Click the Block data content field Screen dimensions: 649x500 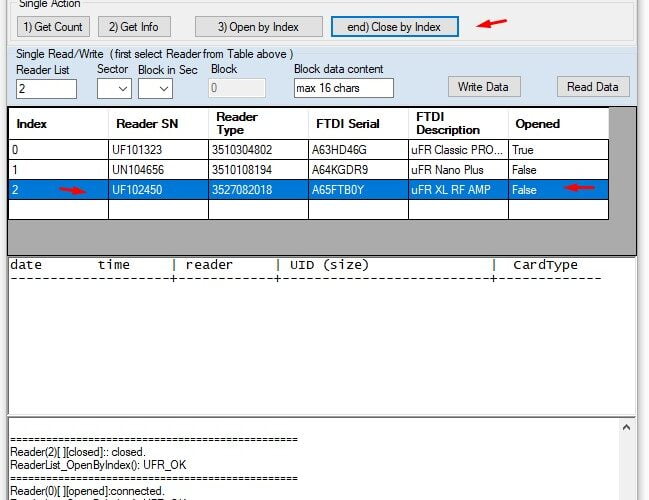click(x=344, y=88)
